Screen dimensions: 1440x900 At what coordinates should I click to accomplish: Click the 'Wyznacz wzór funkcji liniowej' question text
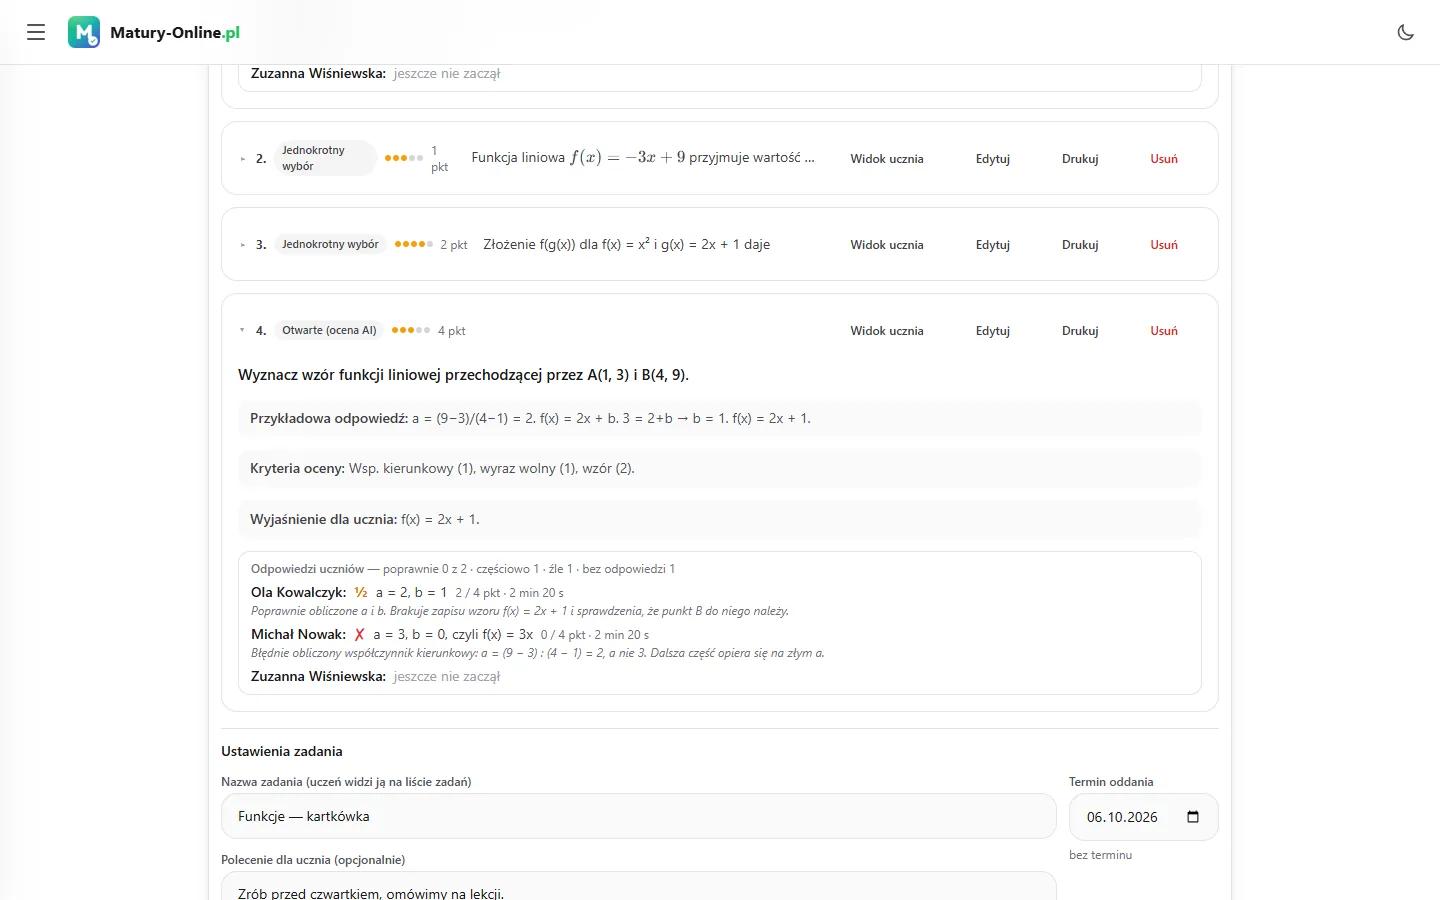463,375
